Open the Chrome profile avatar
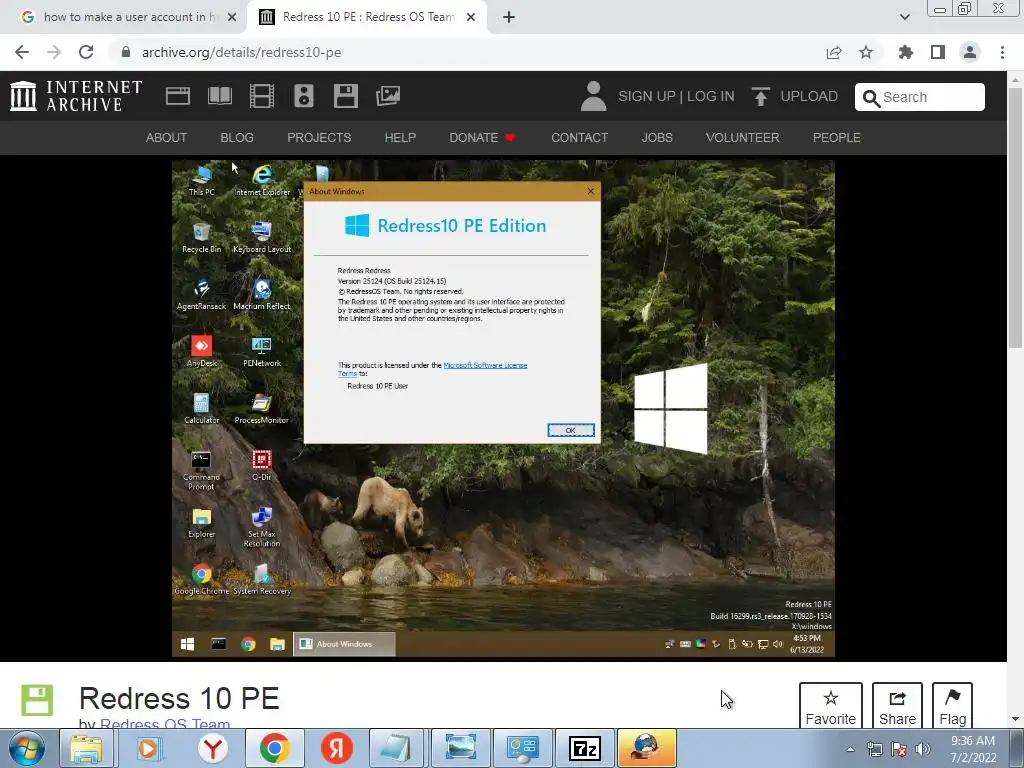 click(970, 52)
